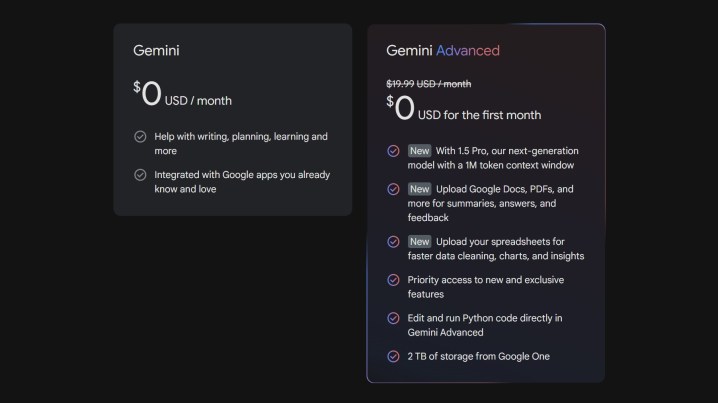Click checkmark icon beside Priority access feature
Image resolution: width=718 pixels, height=403 pixels.
click(x=393, y=280)
